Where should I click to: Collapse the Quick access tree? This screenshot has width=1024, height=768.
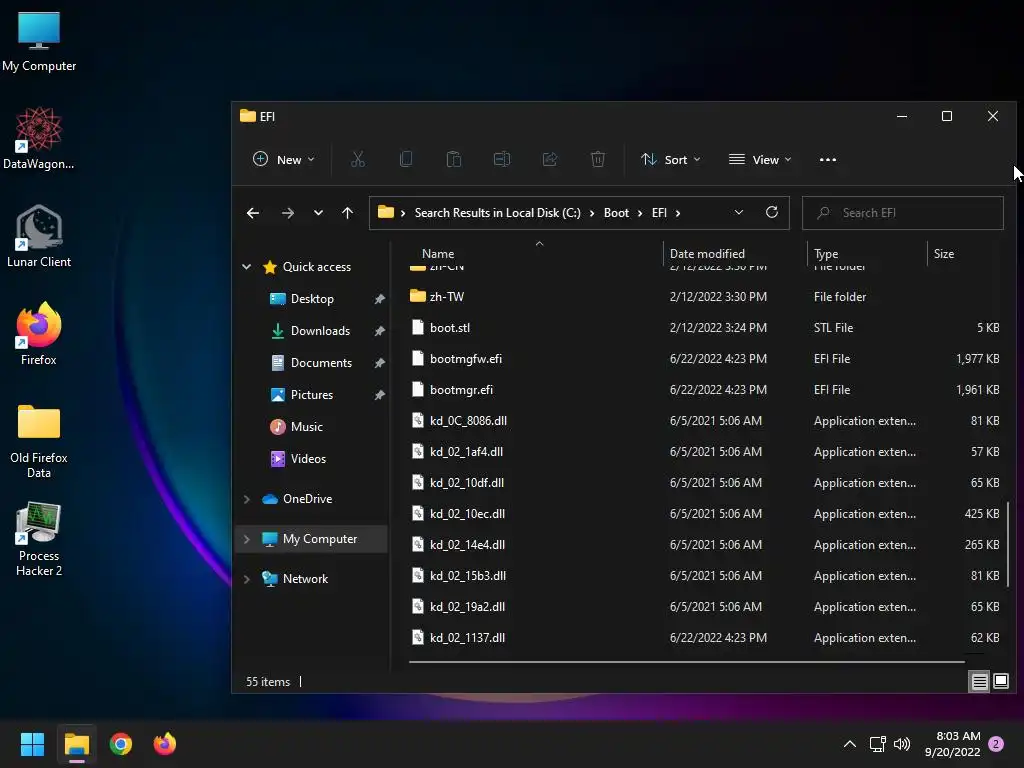[x=247, y=266]
